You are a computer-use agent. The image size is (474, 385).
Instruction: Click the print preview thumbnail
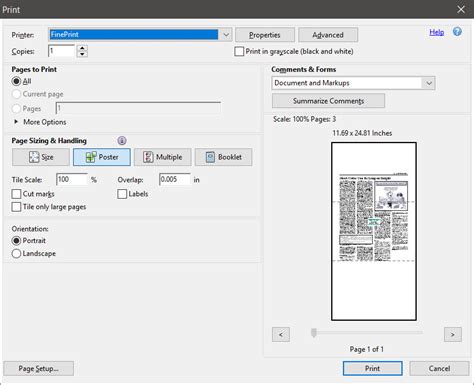click(374, 231)
